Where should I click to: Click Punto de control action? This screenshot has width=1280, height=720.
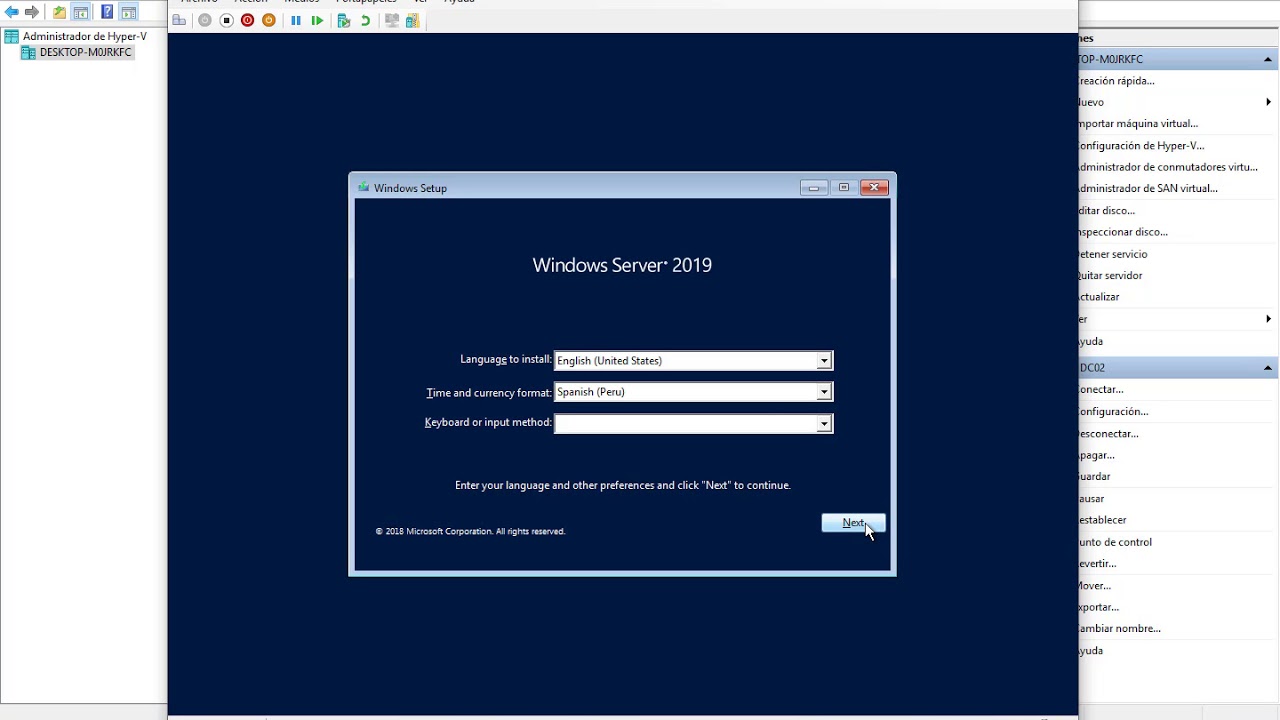click(x=1115, y=542)
